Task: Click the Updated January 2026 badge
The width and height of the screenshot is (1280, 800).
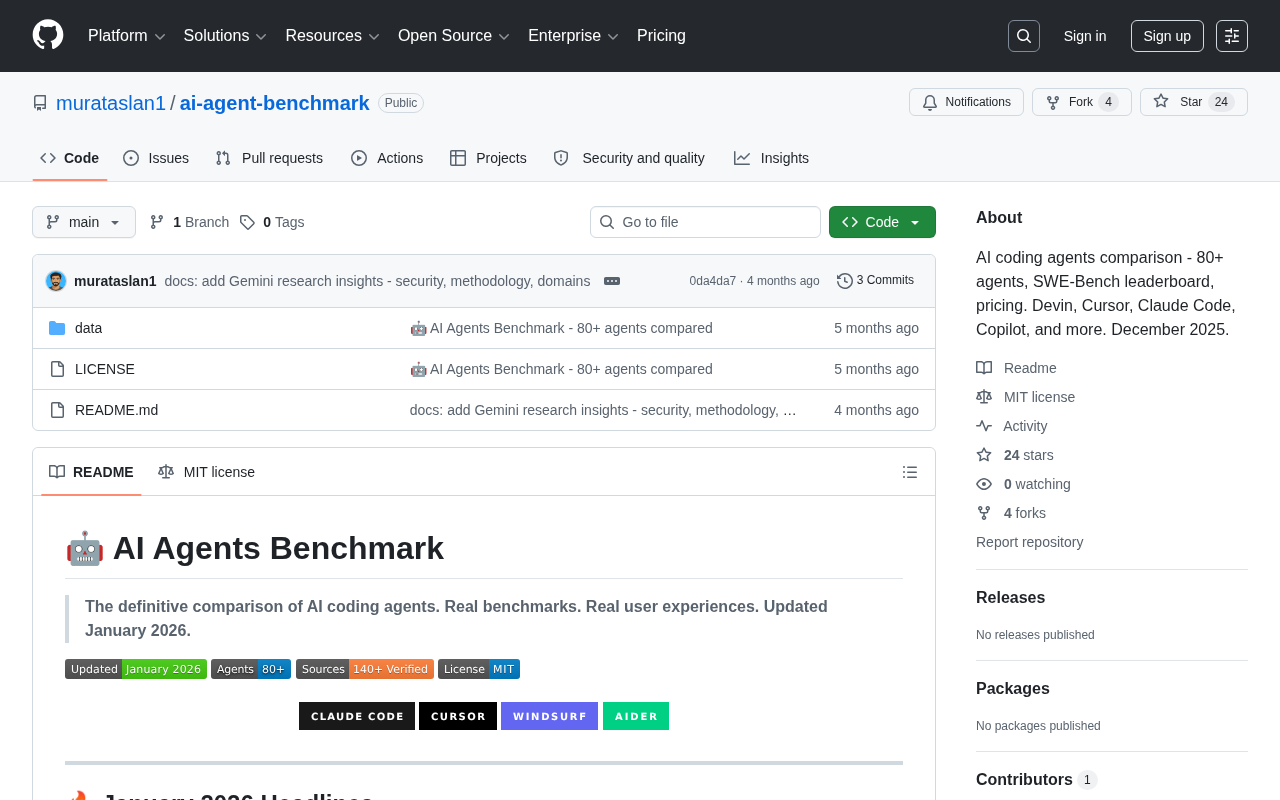Action: point(136,669)
